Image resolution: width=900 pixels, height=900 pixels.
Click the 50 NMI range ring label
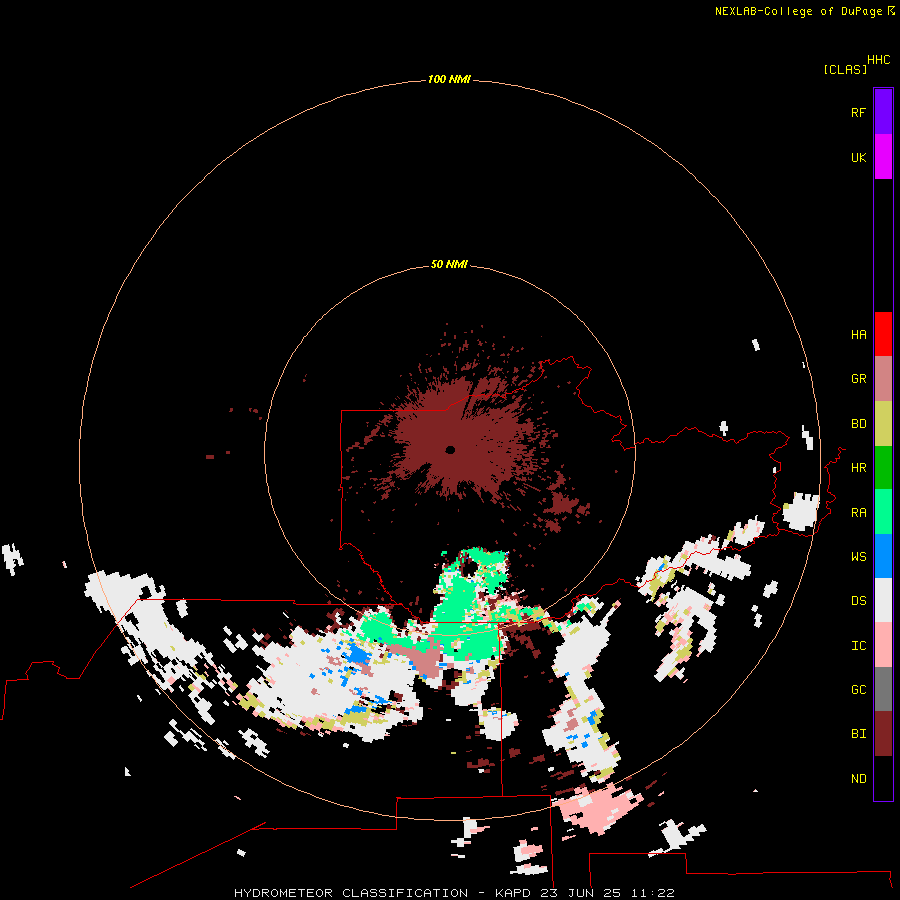click(449, 264)
